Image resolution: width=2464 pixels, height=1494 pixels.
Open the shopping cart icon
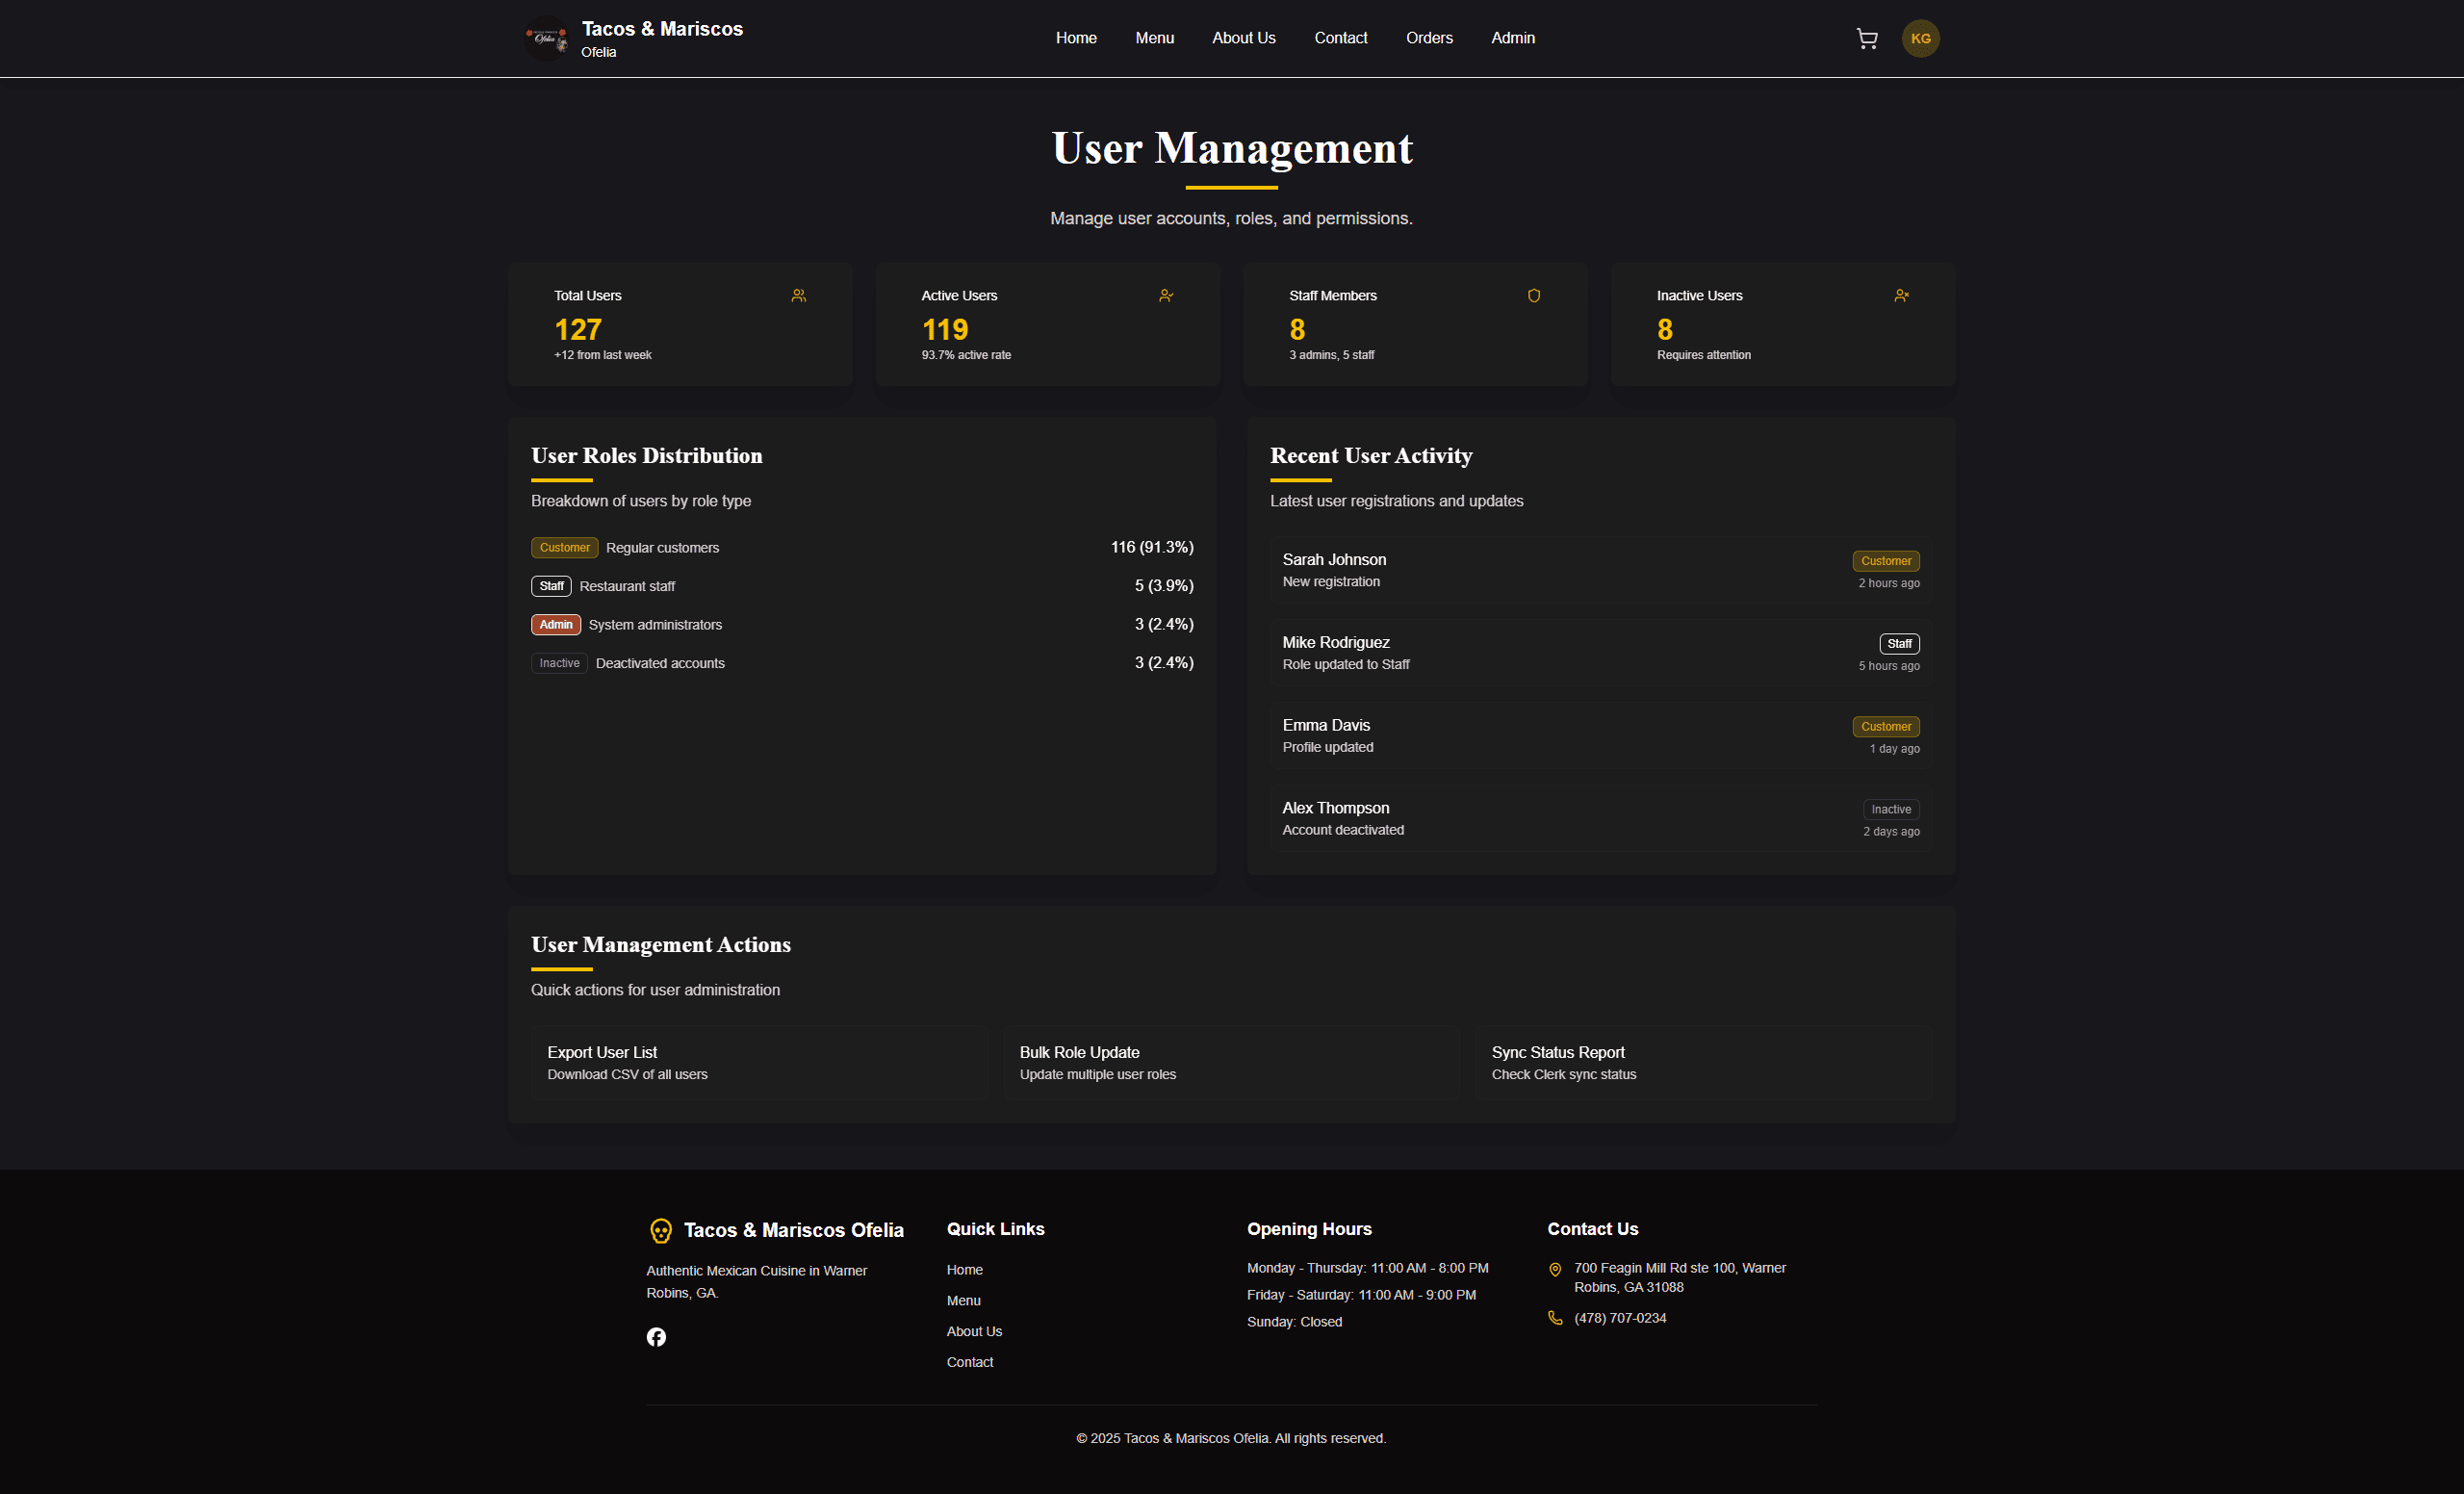(x=1866, y=38)
